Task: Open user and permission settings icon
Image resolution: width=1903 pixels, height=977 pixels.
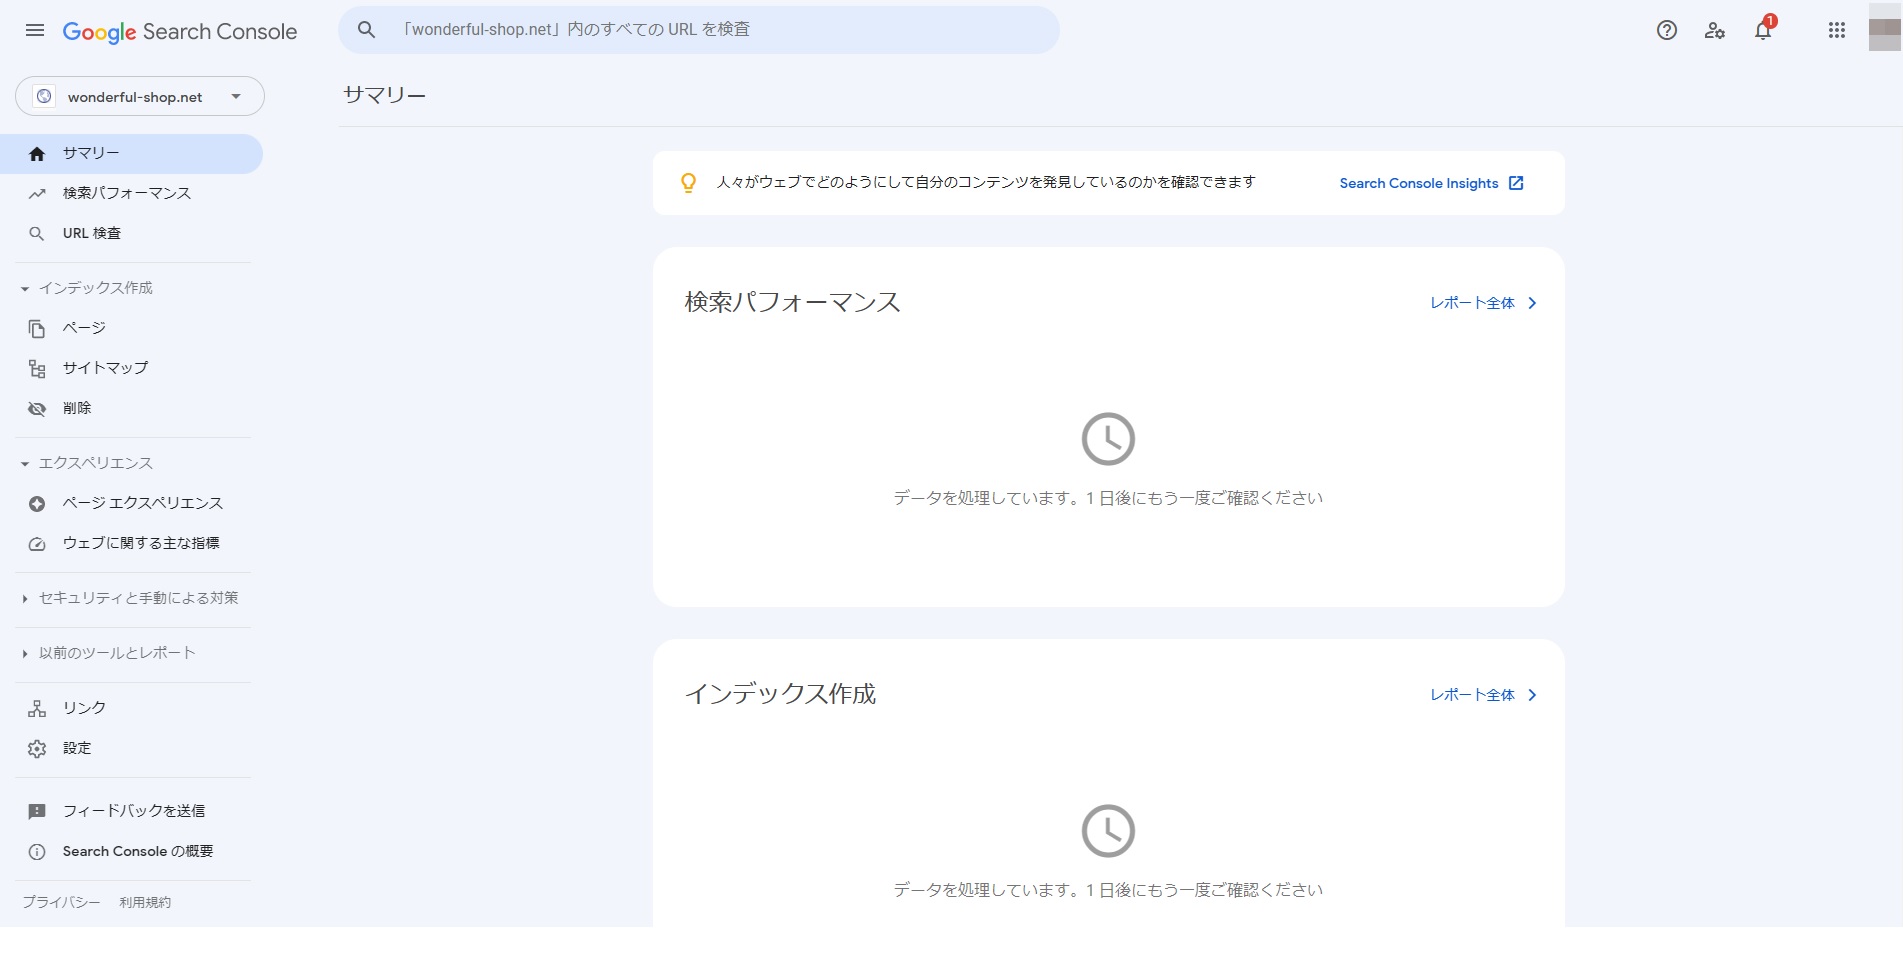Action: pyautogui.click(x=1714, y=30)
